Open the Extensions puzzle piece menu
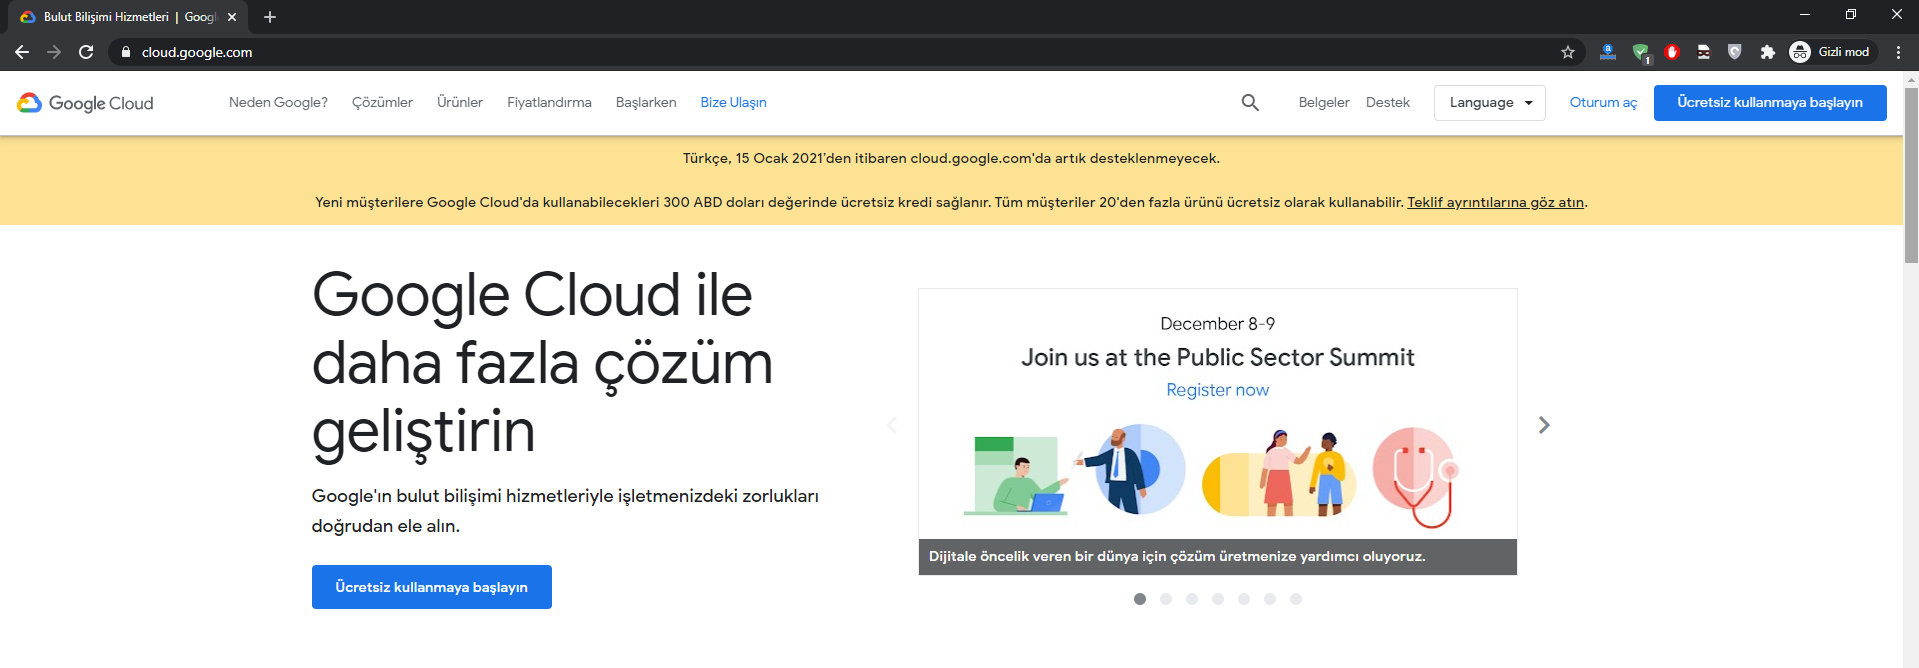This screenshot has height=668, width=1919. tap(1767, 52)
